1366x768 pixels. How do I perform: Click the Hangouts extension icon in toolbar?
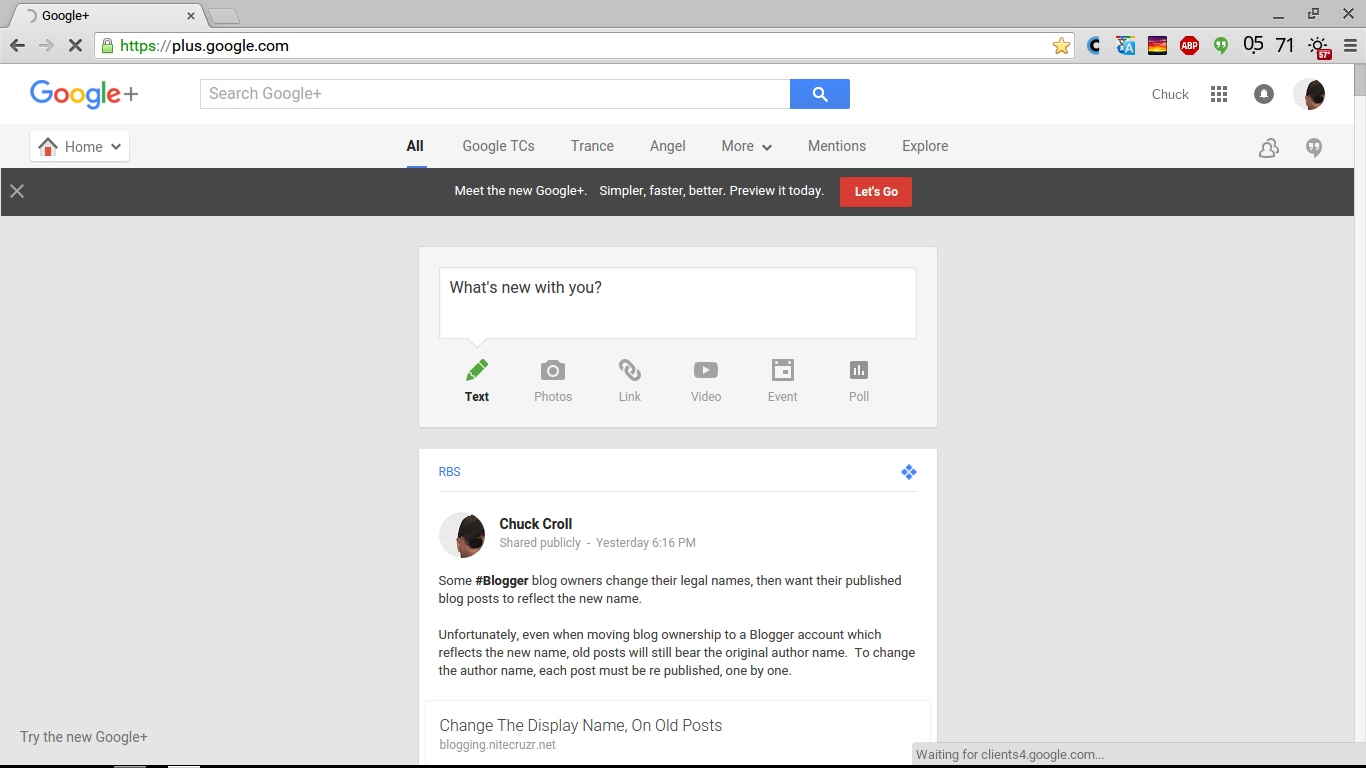click(1221, 45)
